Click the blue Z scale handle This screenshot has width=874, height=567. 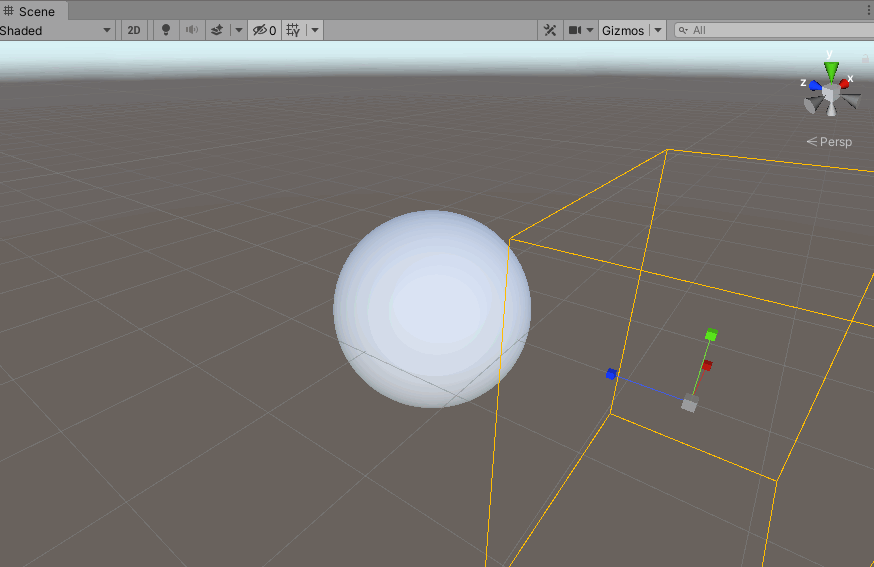pyautogui.click(x=611, y=374)
